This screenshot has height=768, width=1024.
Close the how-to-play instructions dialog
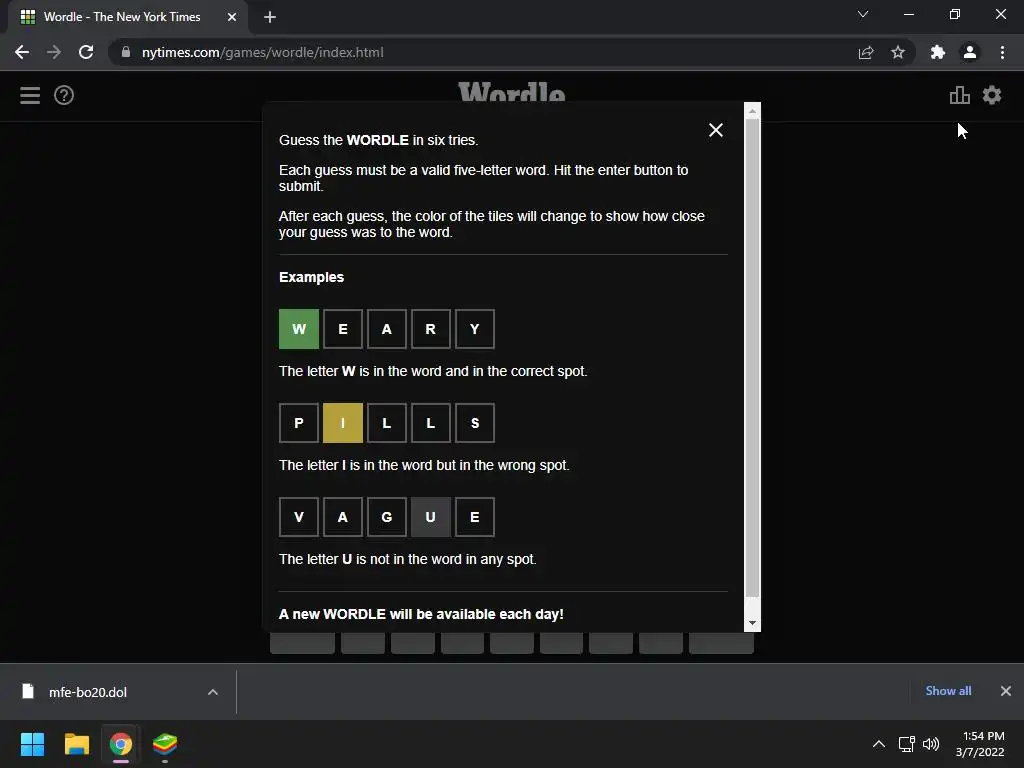click(x=716, y=130)
